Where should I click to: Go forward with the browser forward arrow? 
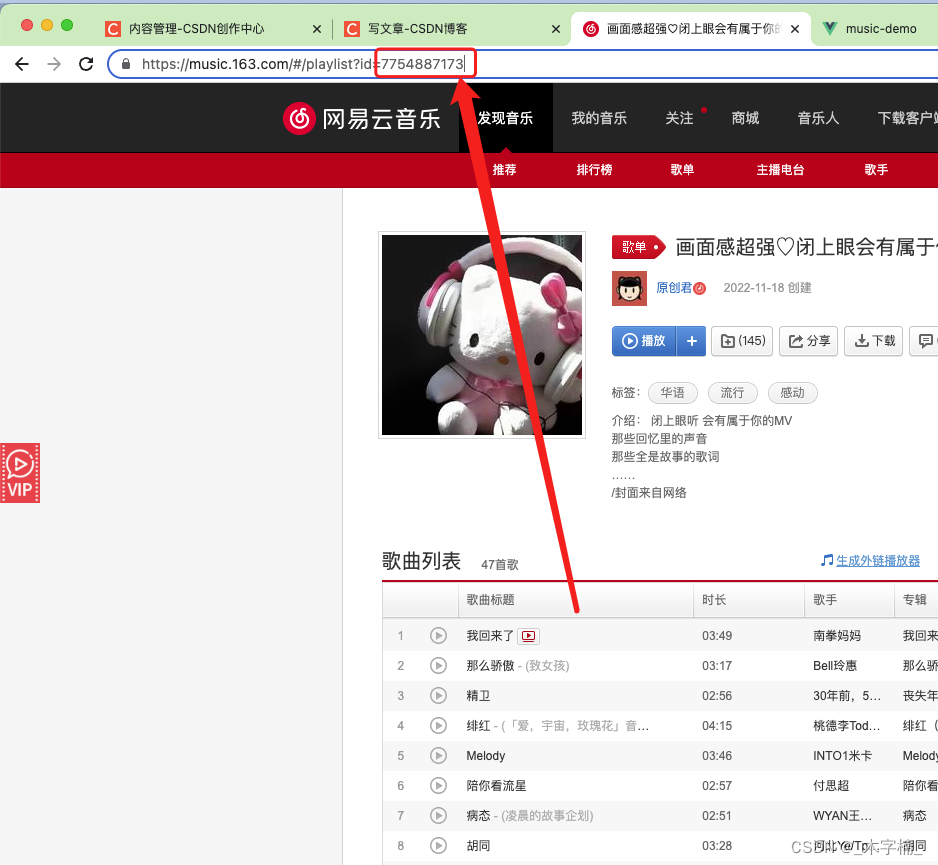(54, 64)
